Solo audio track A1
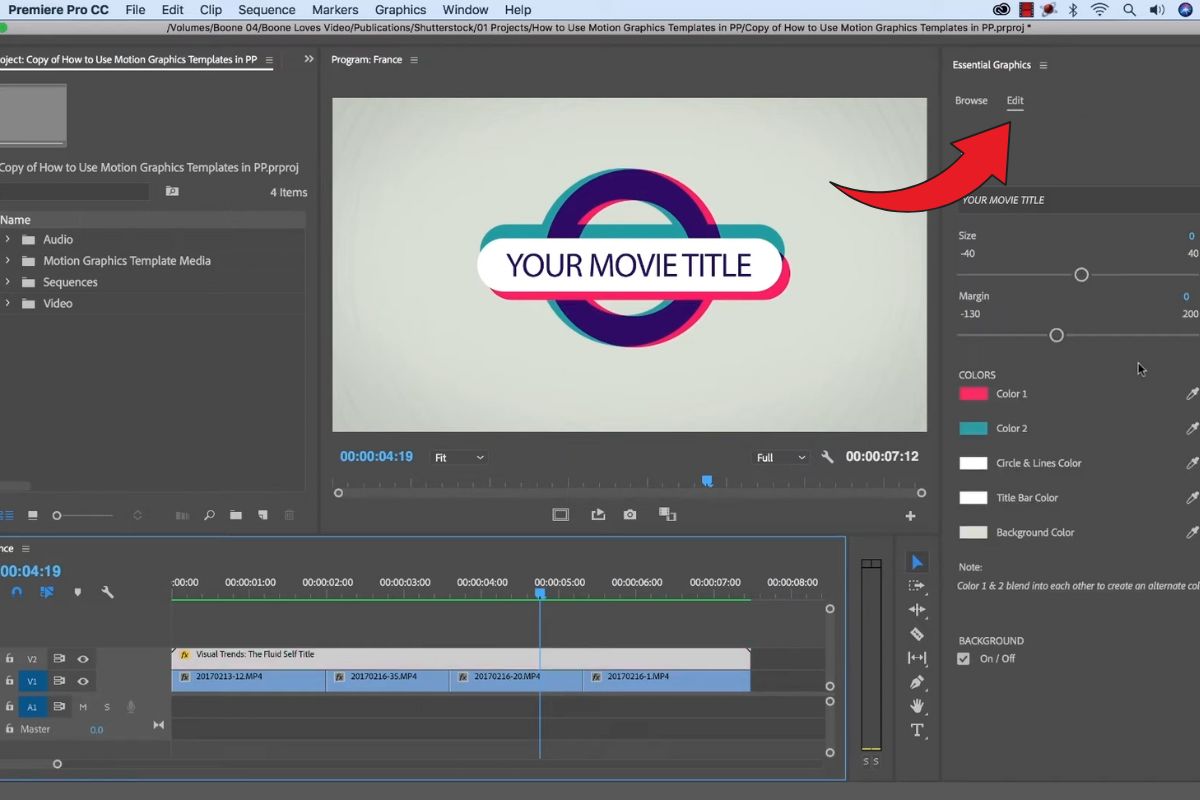This screenshot has width=1200, height=800. (107, 707)
